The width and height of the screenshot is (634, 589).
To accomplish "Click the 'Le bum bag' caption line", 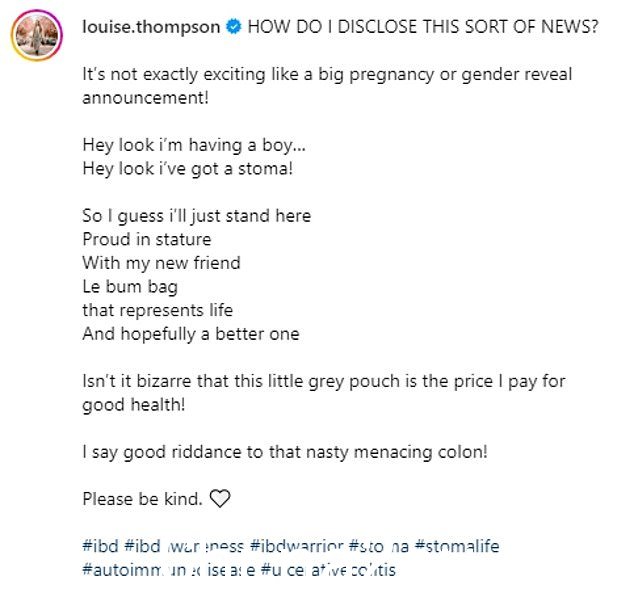I will tap(130, 287).
